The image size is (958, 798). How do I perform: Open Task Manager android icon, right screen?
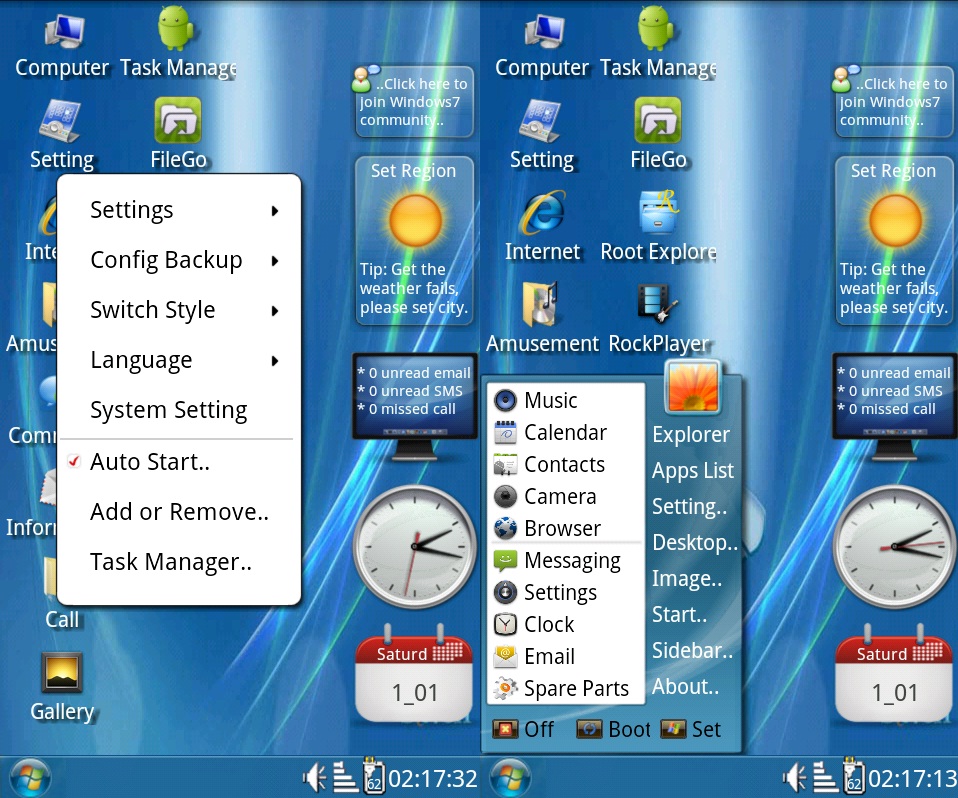point(656,28)
